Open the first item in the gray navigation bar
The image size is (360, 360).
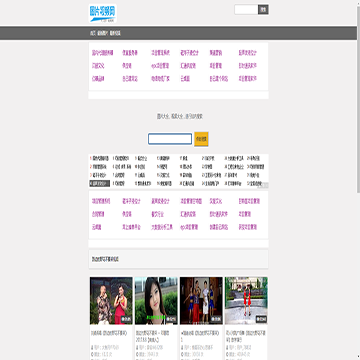click(93, 33)
